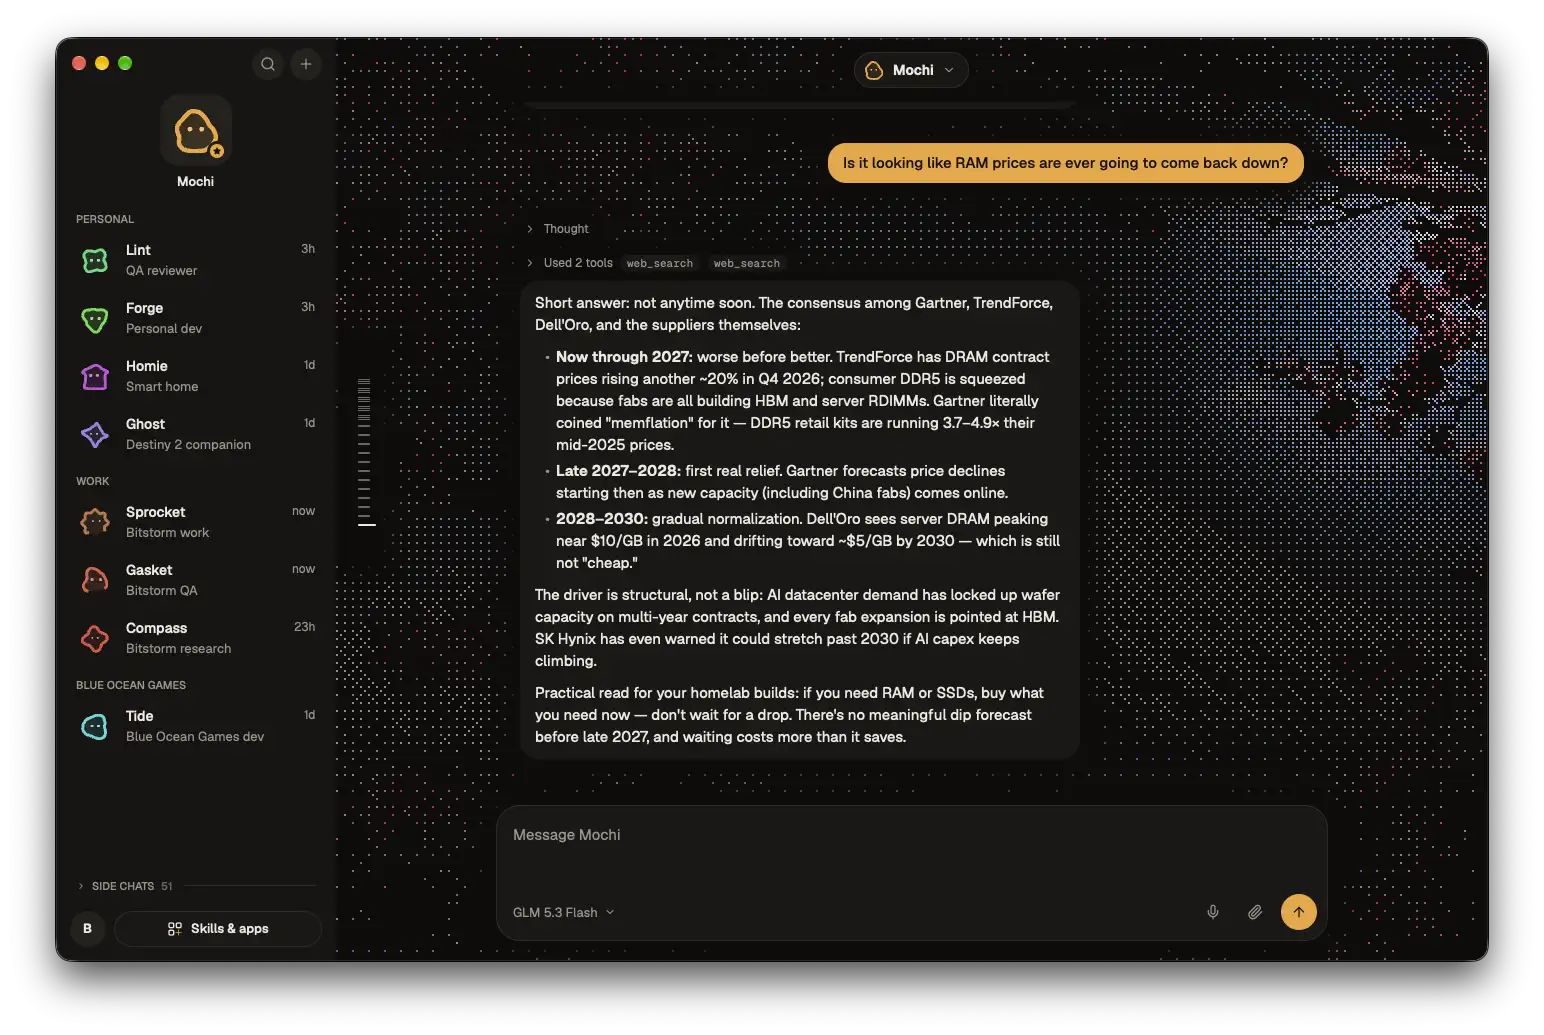Select the Tide agent avatar icon
Image resolution: width=1544 pixels, height=1035 pixels.
[x=95, y=727]
